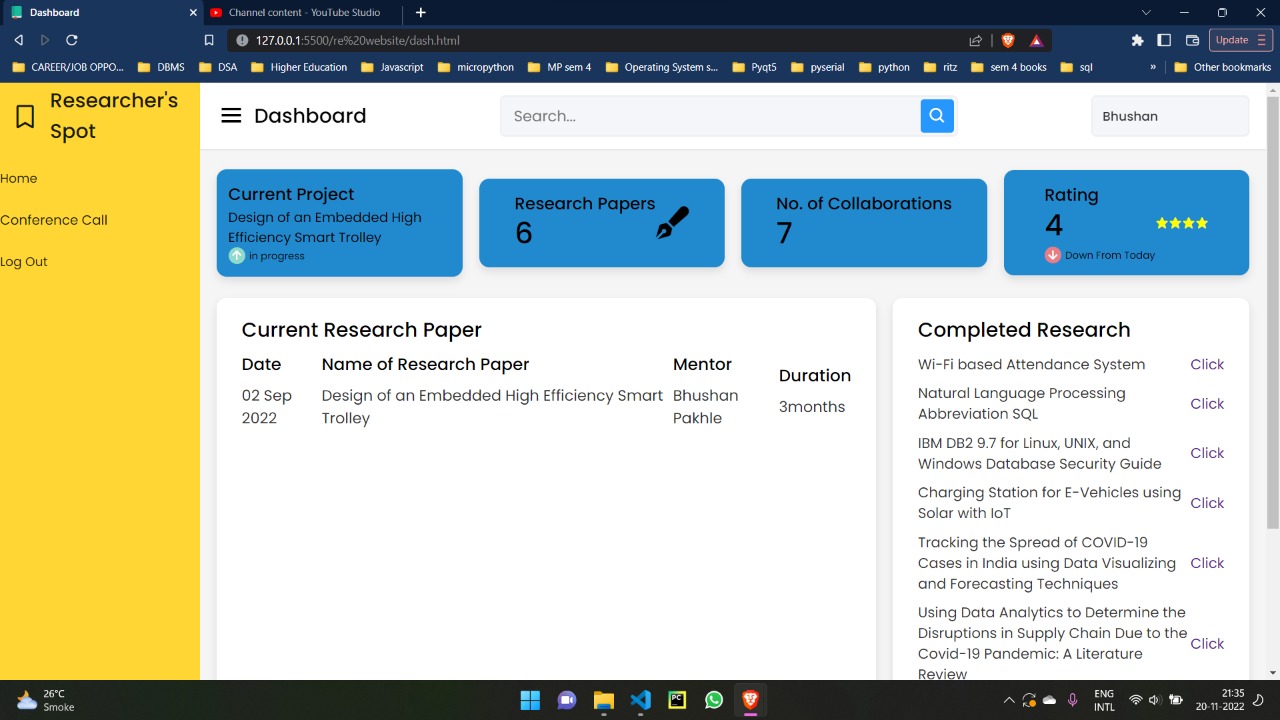Viewport: 1280px width, 720px height.
Task: Open browser extensions puzzle icon
Action: (1137, 40)
